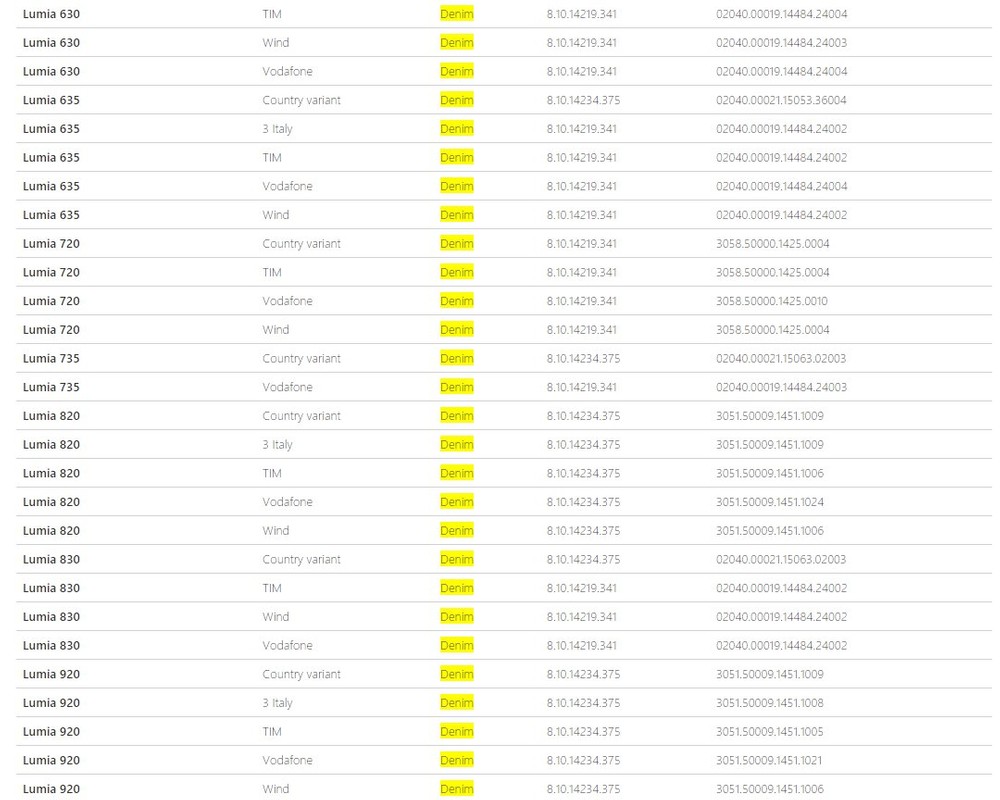Click firmware 3058.50000.1425.0010 for Lumia 720 Vodafone

point(772,301)
